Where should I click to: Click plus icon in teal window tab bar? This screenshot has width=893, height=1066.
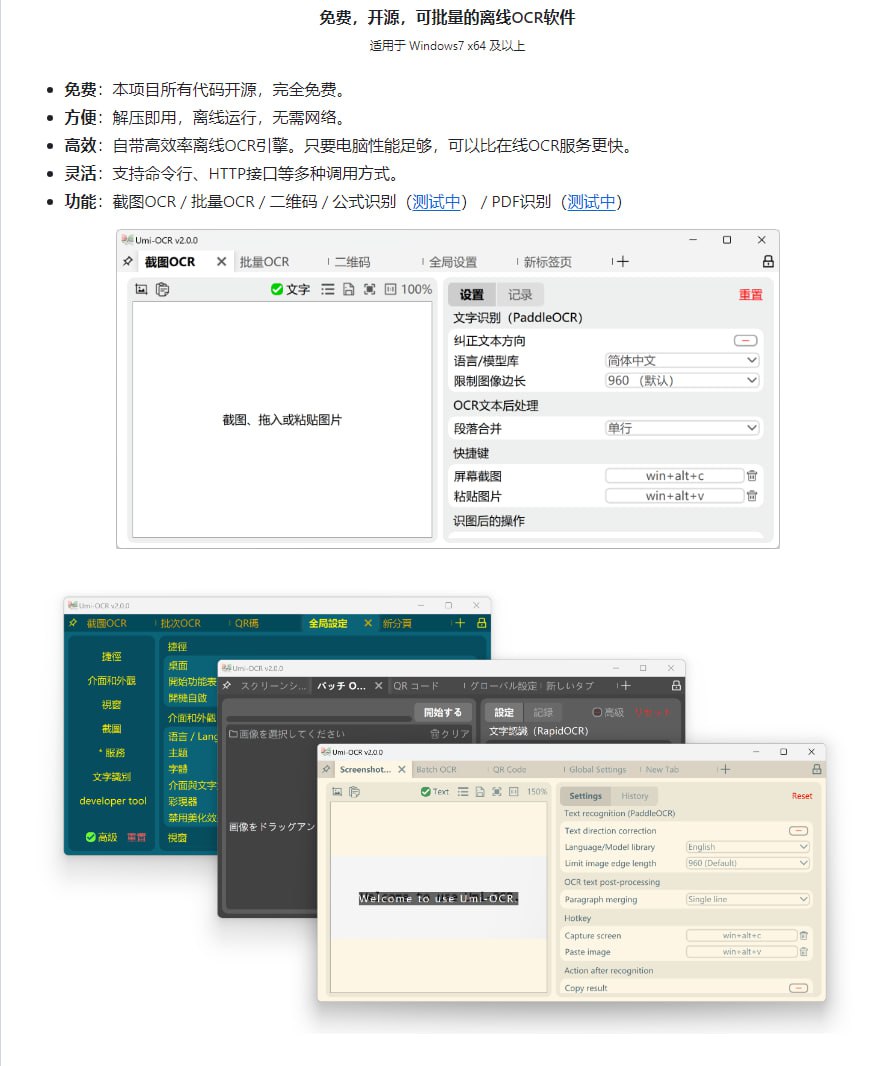tap(460, 623)
